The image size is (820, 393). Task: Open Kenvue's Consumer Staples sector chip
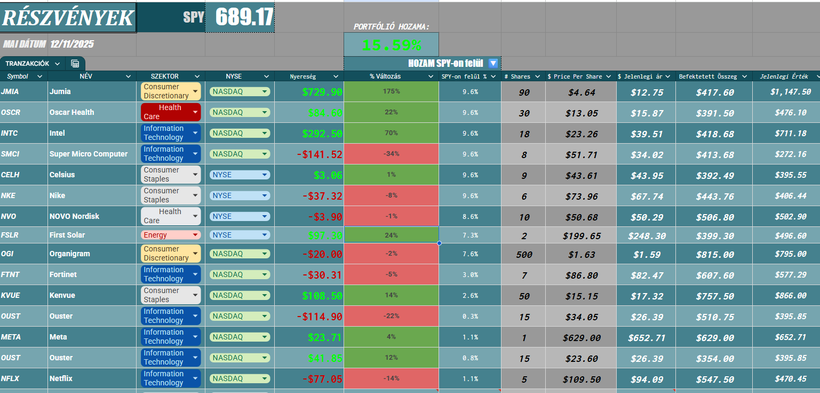click(170, 295)
